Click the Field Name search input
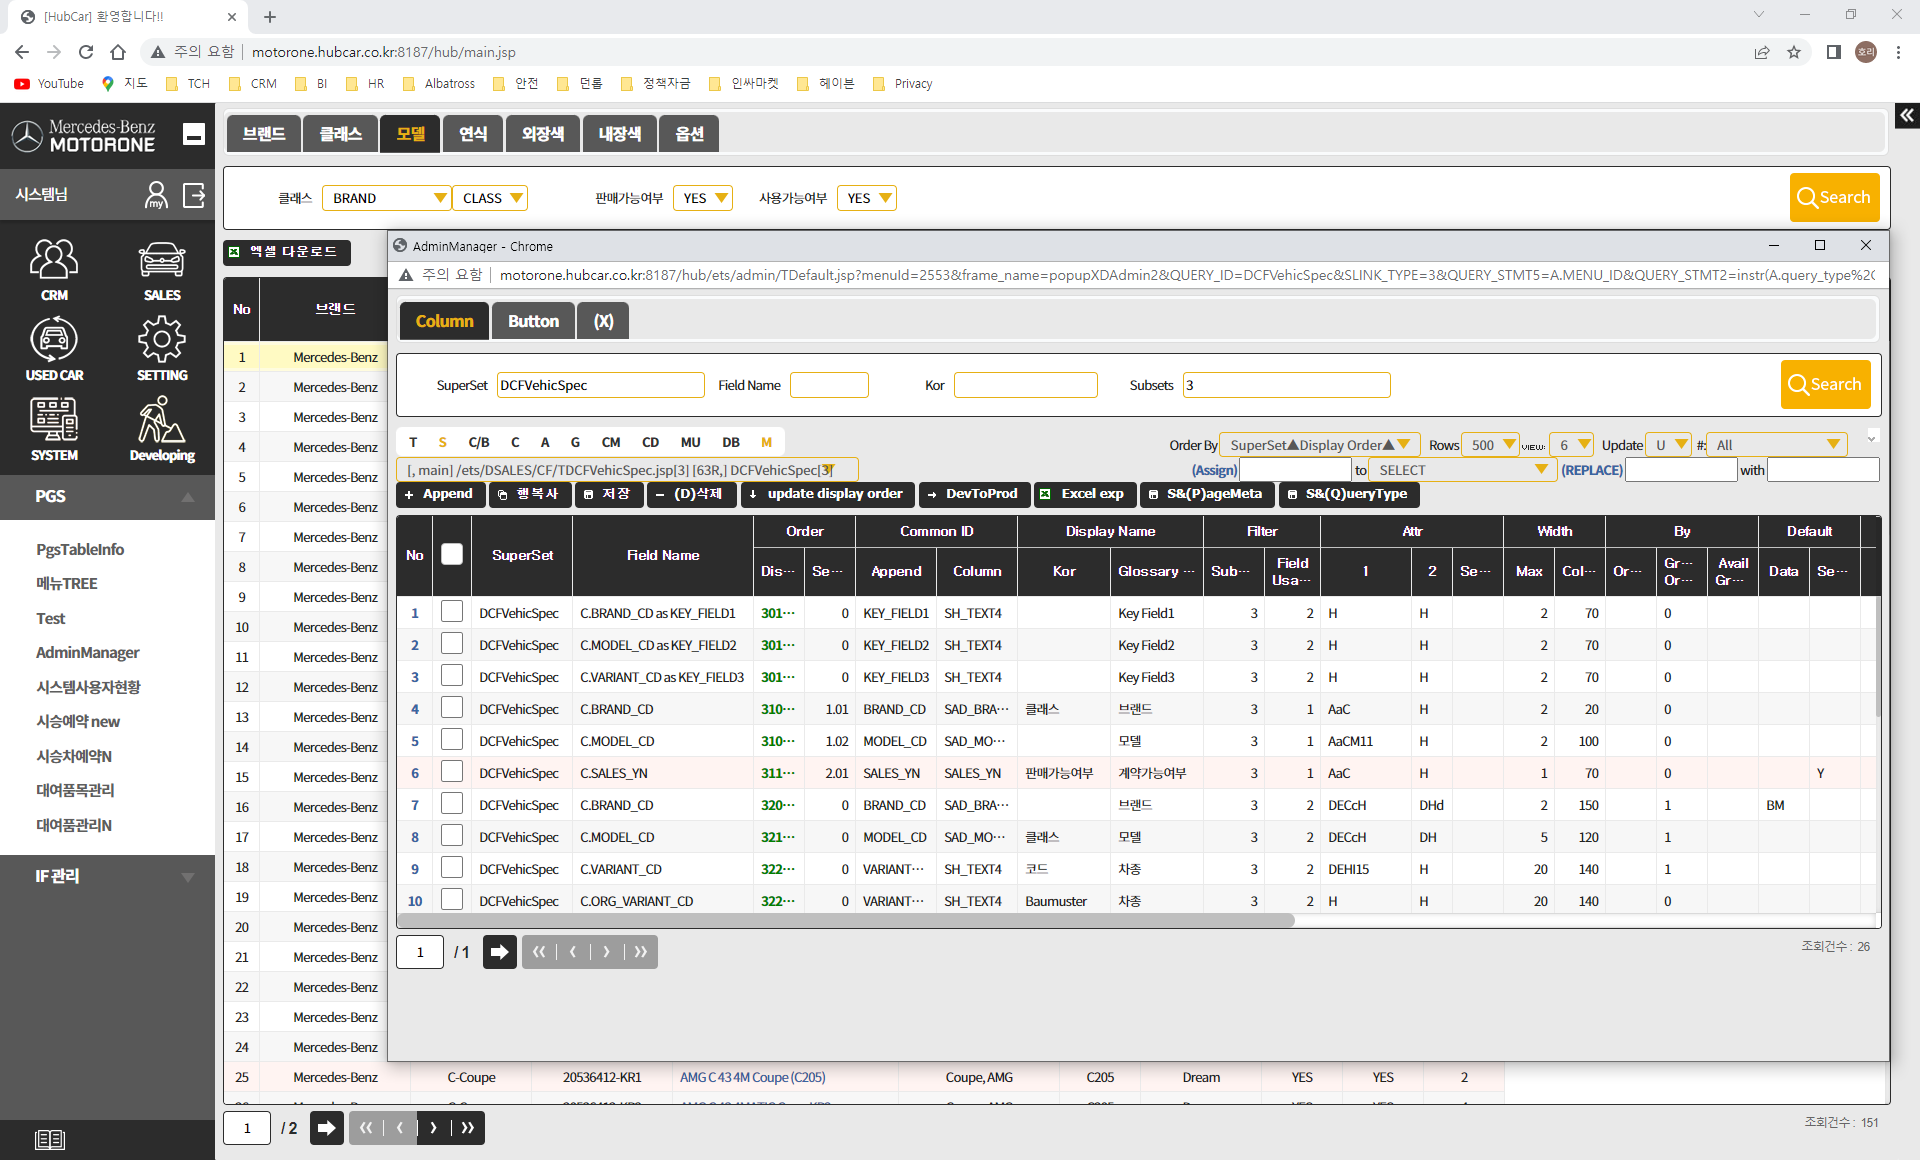This screenshot has width=1920, height=1160. (x=829, y=385)
